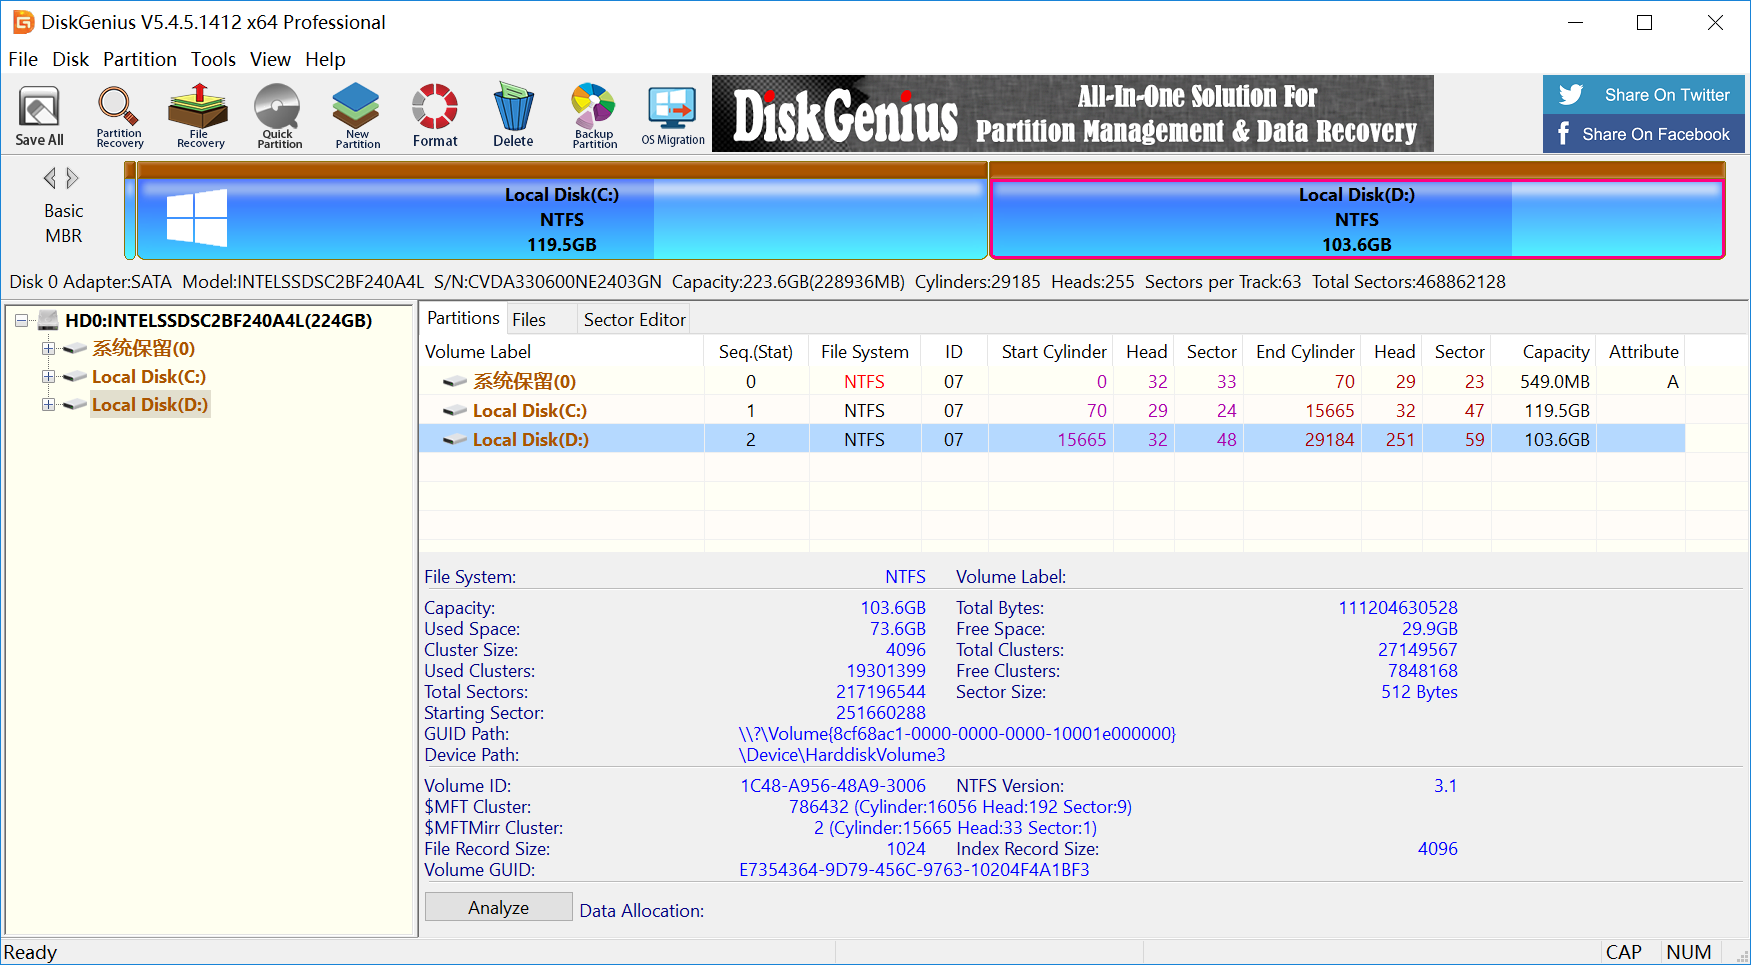Viewport: 1751px width, 965px height.
Task: Click Seq.(Stat) column header
Action: pyautogui.click(x=756, y=351)
